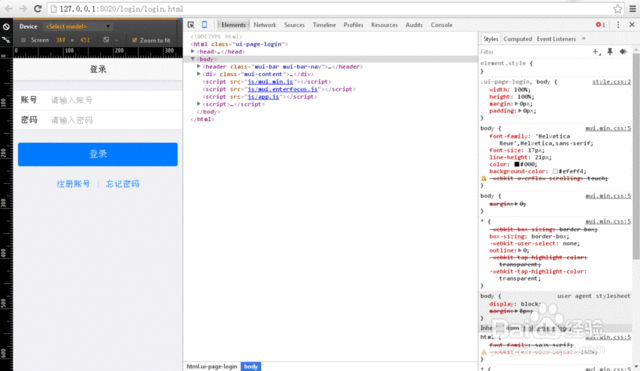The image size is (640, 371).
Task: Open the animations controls icon
Action: coord(623,51)
